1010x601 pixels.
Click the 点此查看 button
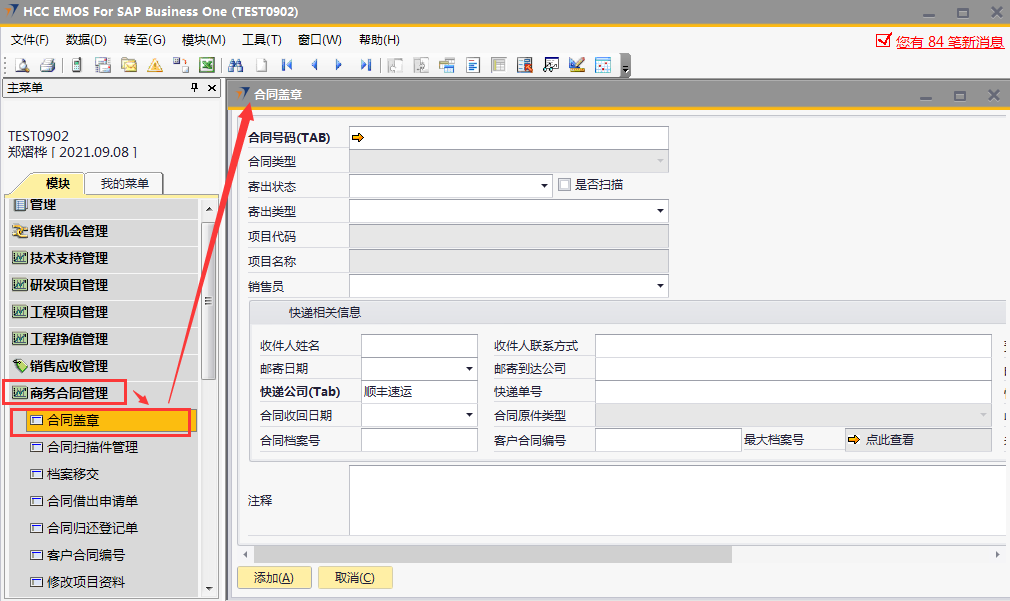888,440
